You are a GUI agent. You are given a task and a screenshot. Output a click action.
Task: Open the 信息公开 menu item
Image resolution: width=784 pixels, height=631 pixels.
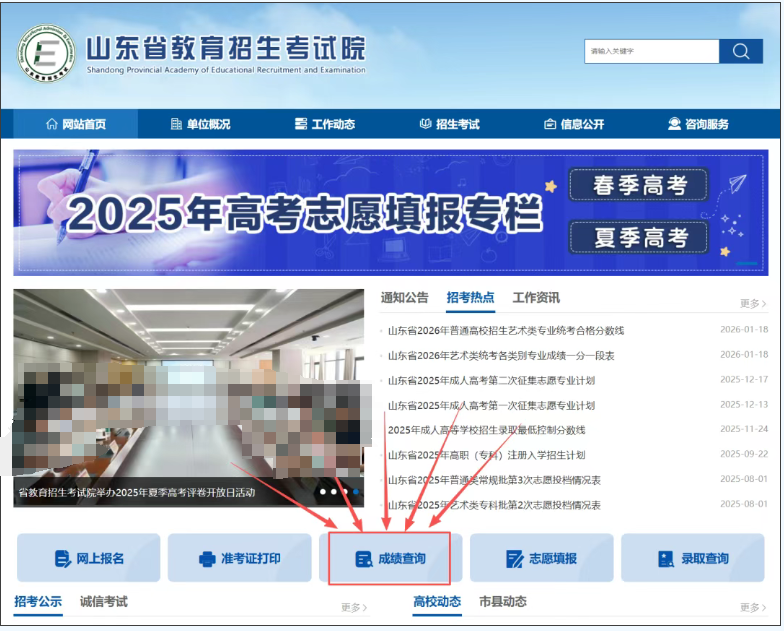[x=574, y=124]
